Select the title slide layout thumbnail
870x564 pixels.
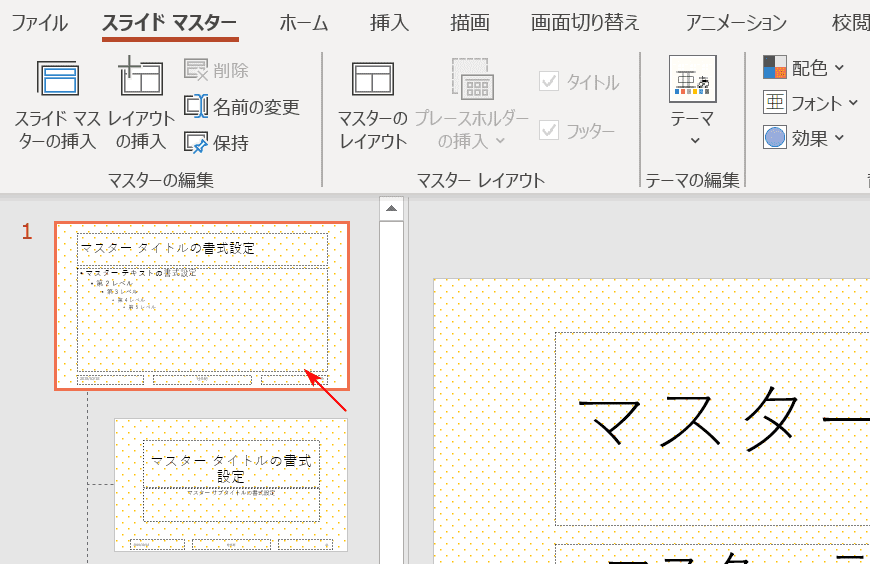(231, 485)
